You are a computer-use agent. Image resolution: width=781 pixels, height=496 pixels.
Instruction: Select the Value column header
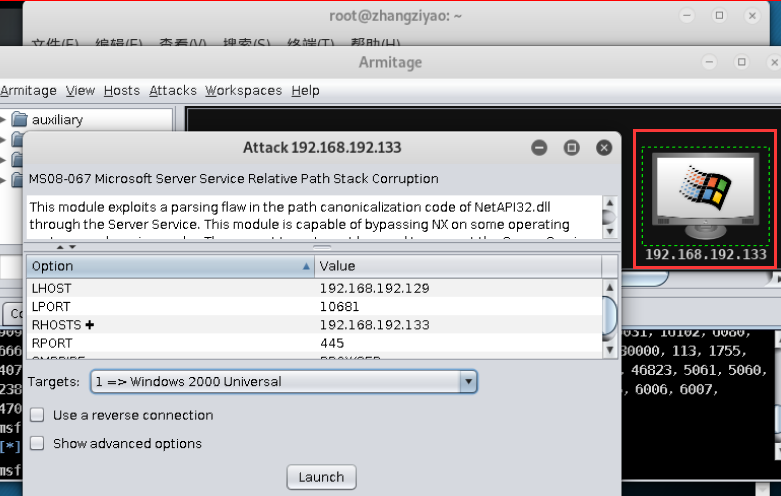coord(458,266)
